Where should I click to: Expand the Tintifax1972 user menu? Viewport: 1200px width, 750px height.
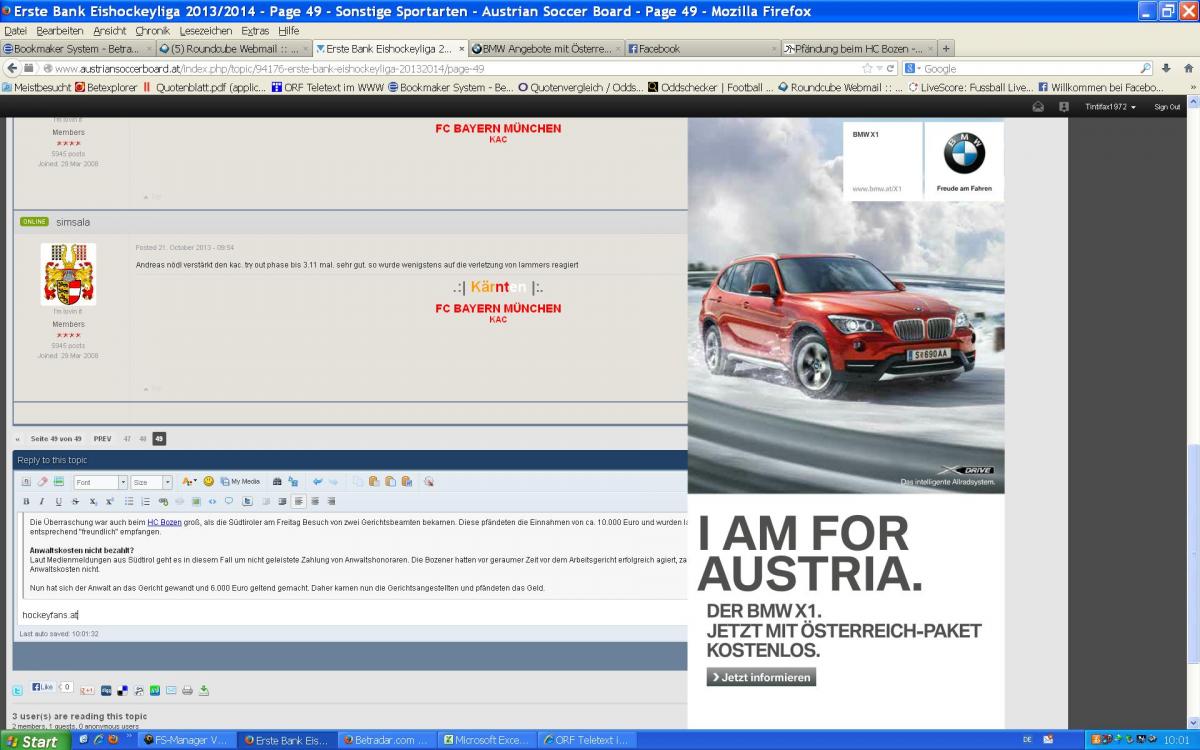coord(1110,107)
